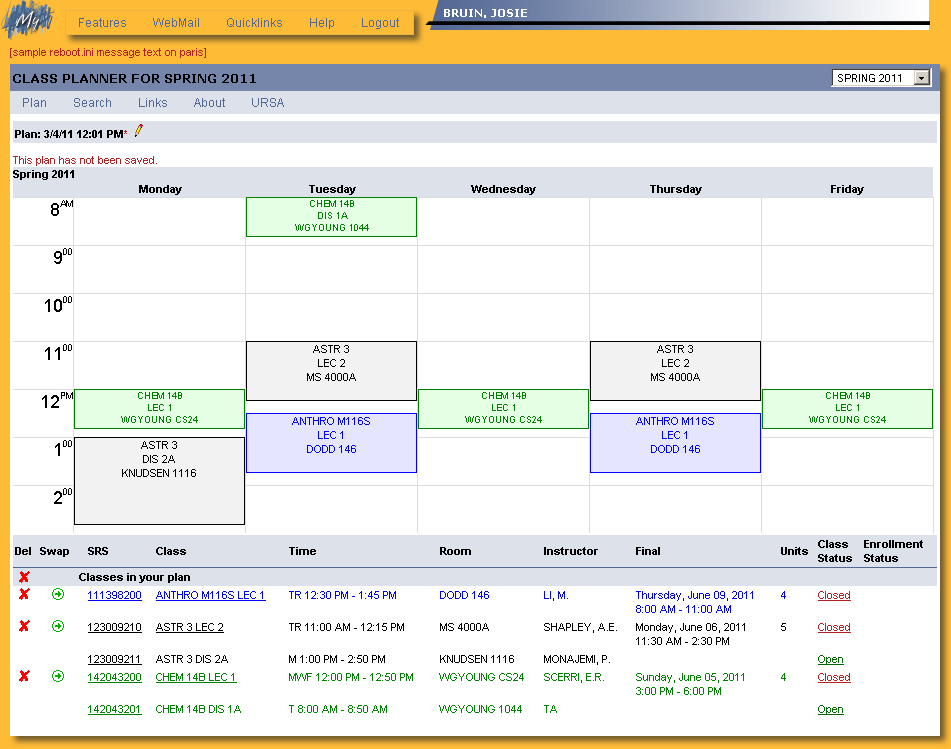
Task: Swap ANTHRO M116S LEC 1 using green arrow
Action: pyautogui.click(x=58, y=595)
